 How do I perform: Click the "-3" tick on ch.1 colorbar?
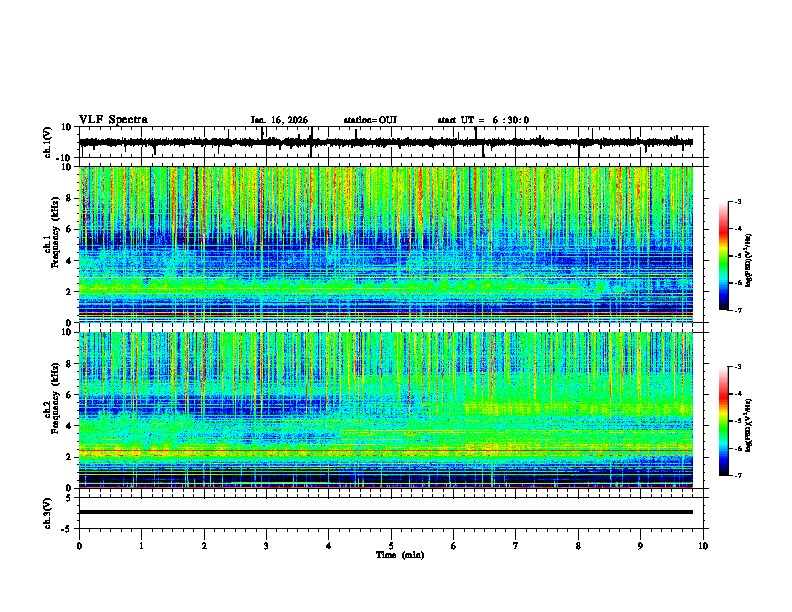pyautogui.click(x=738, y=201)
